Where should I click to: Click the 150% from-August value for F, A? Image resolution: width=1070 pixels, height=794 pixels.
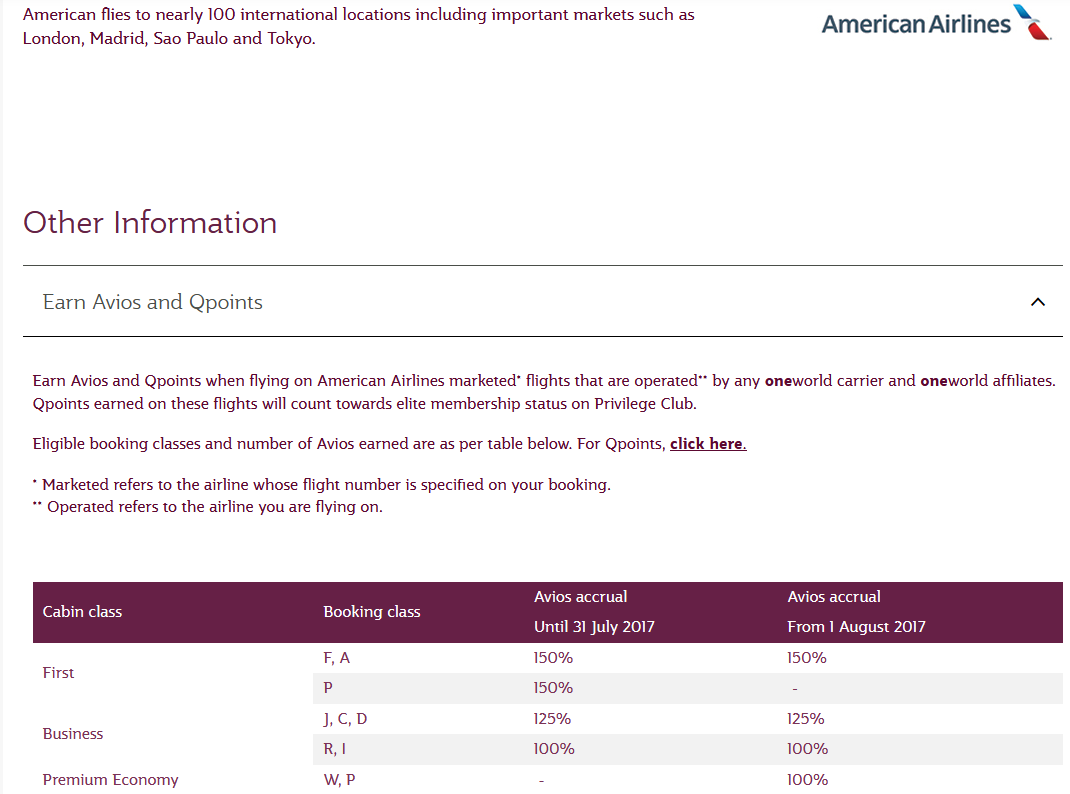[x=807, y=658]
